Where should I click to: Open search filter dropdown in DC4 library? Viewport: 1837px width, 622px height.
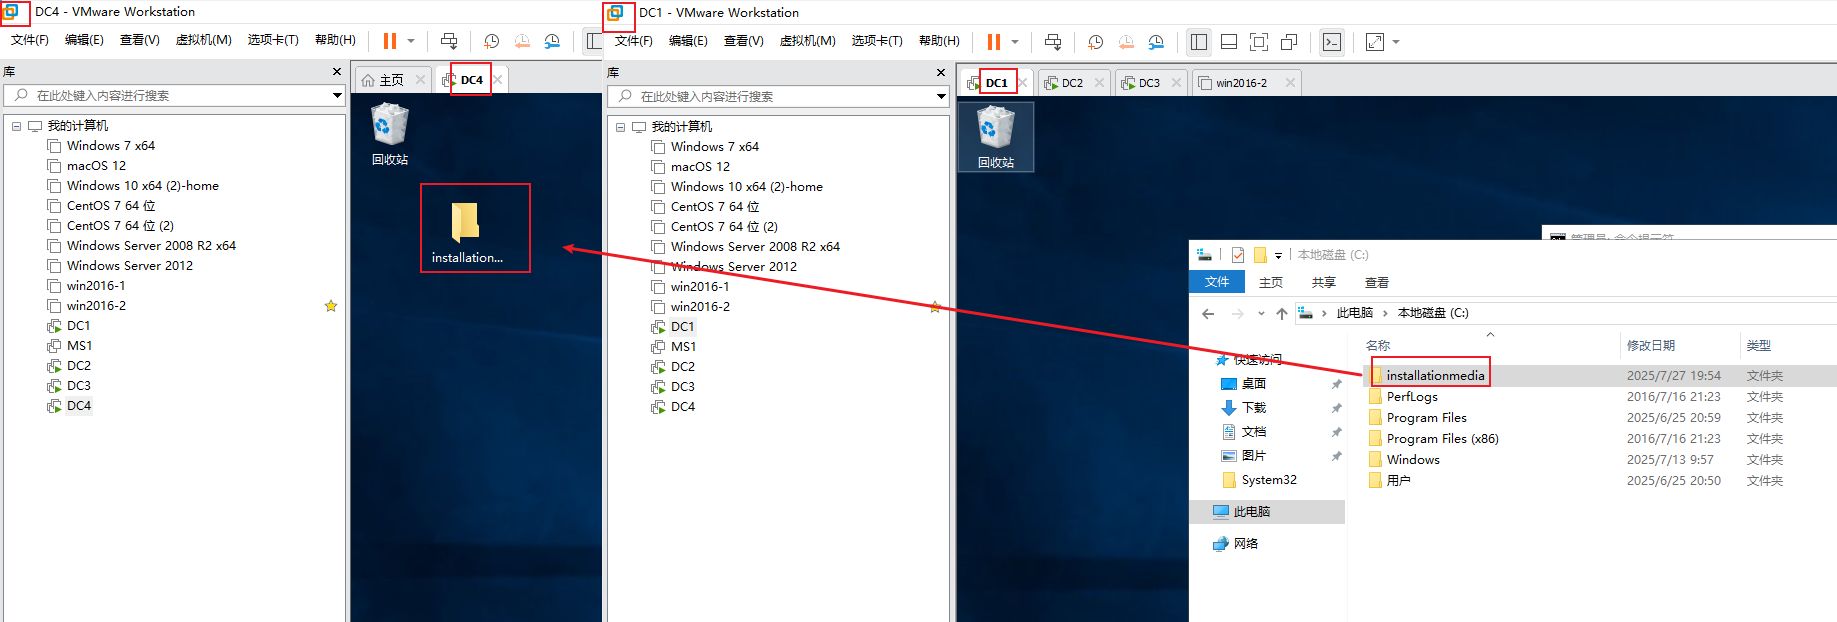point(338,95)
